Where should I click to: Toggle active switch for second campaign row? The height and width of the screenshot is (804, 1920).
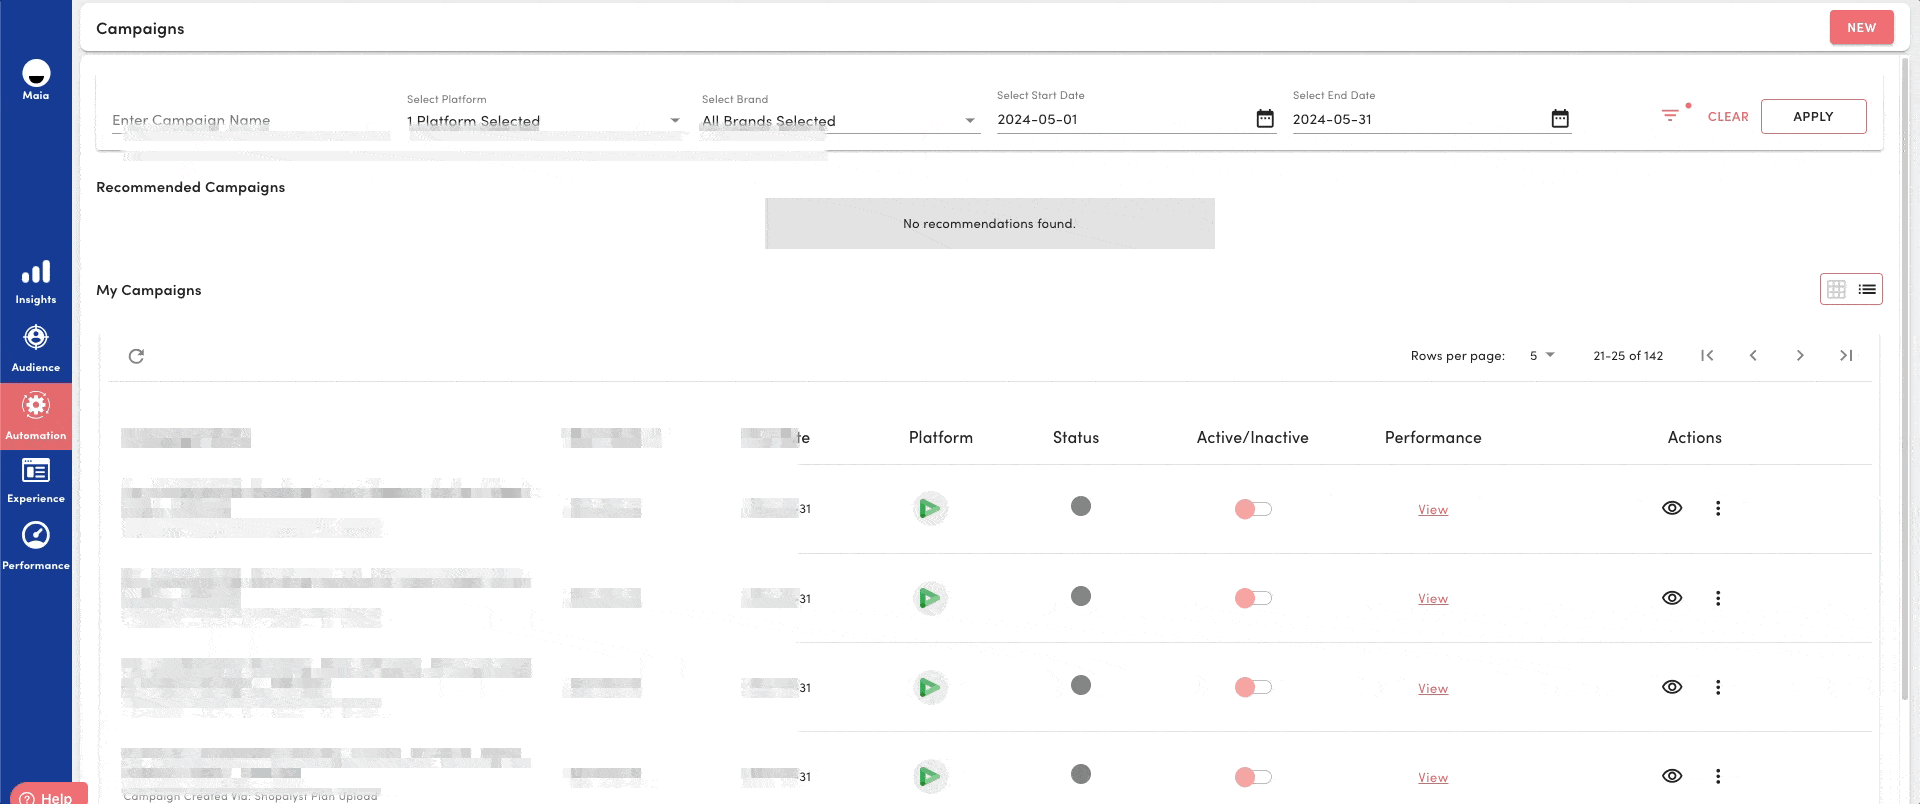pyautogui.click(x=1253, y=598)
